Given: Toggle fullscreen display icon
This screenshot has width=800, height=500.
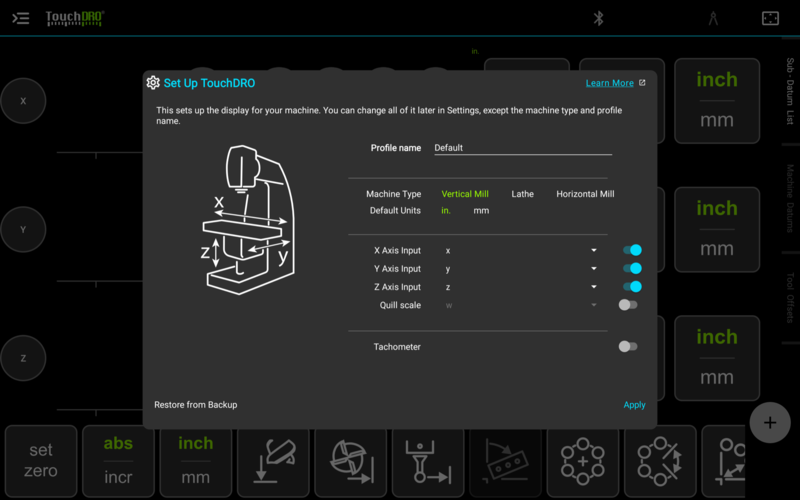Looking at the screenshot, I should (770, 18).
